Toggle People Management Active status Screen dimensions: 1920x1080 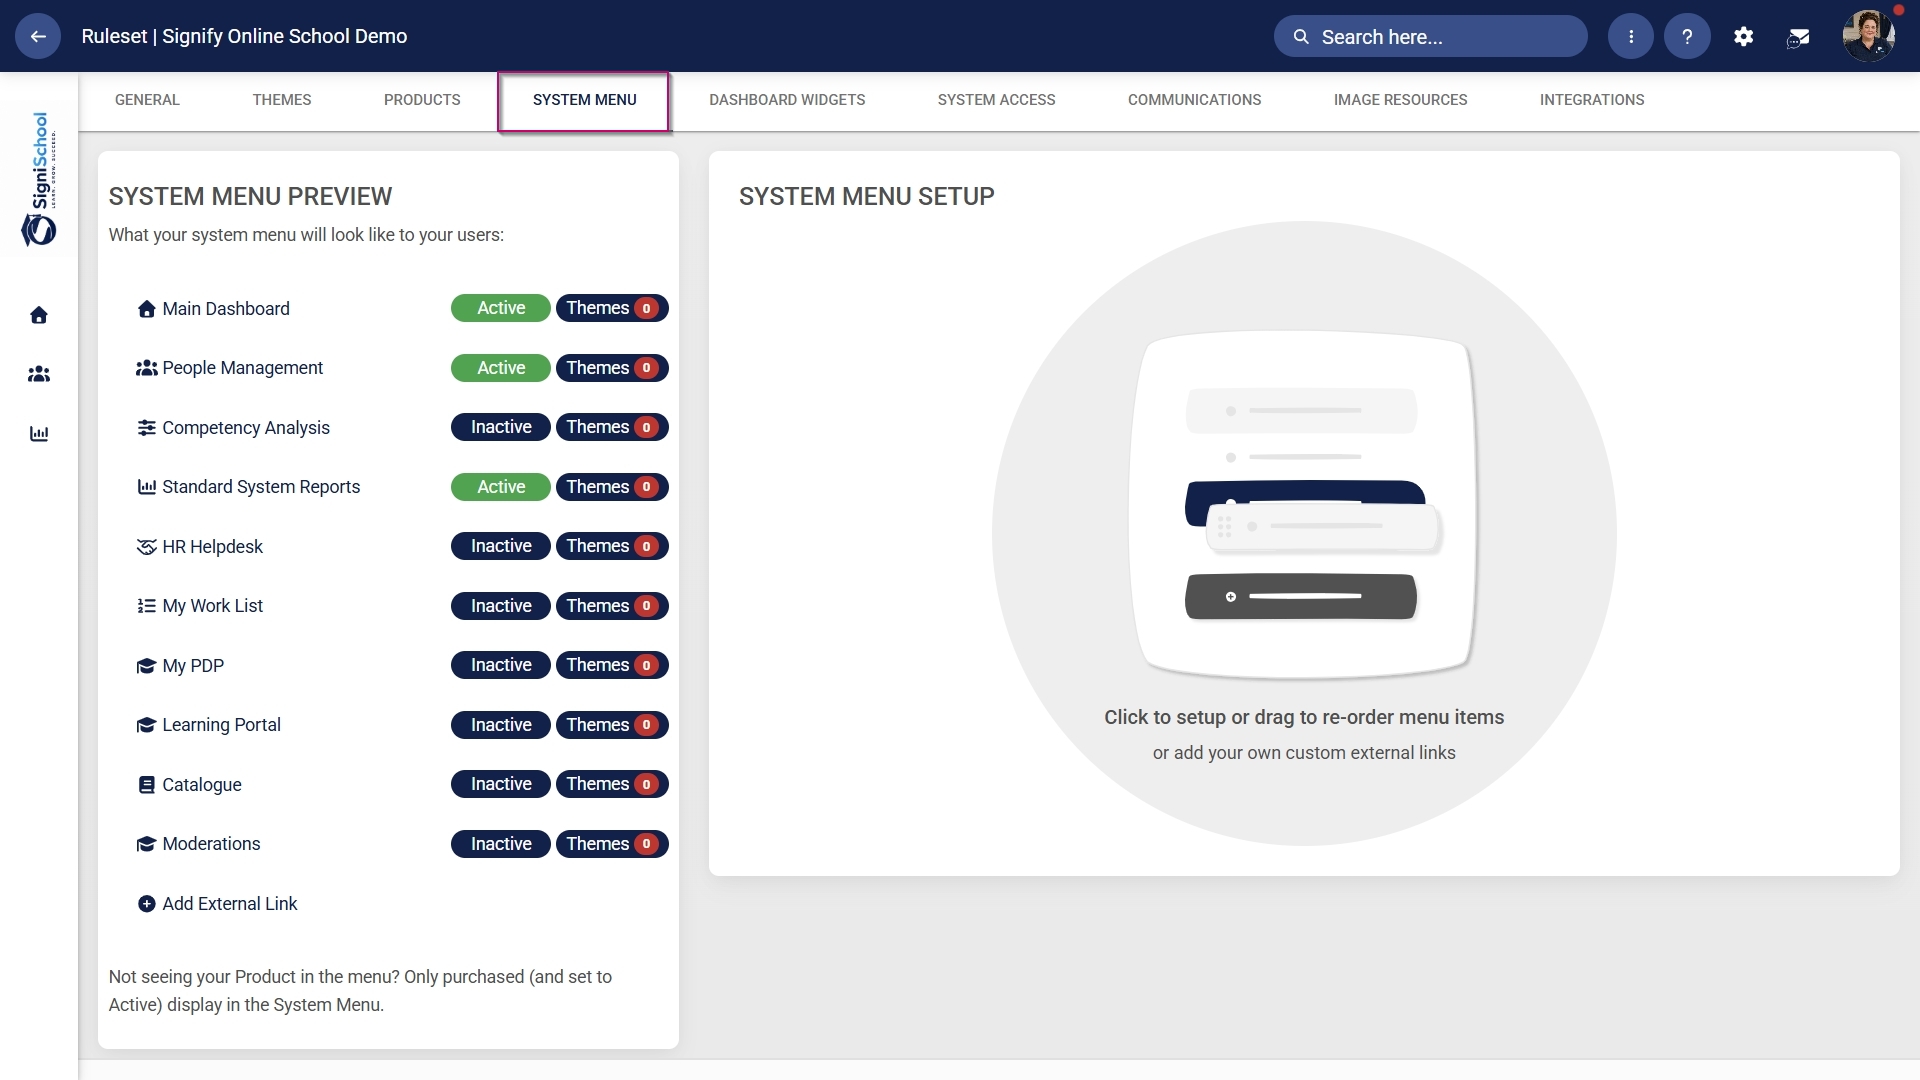(501, 368)
